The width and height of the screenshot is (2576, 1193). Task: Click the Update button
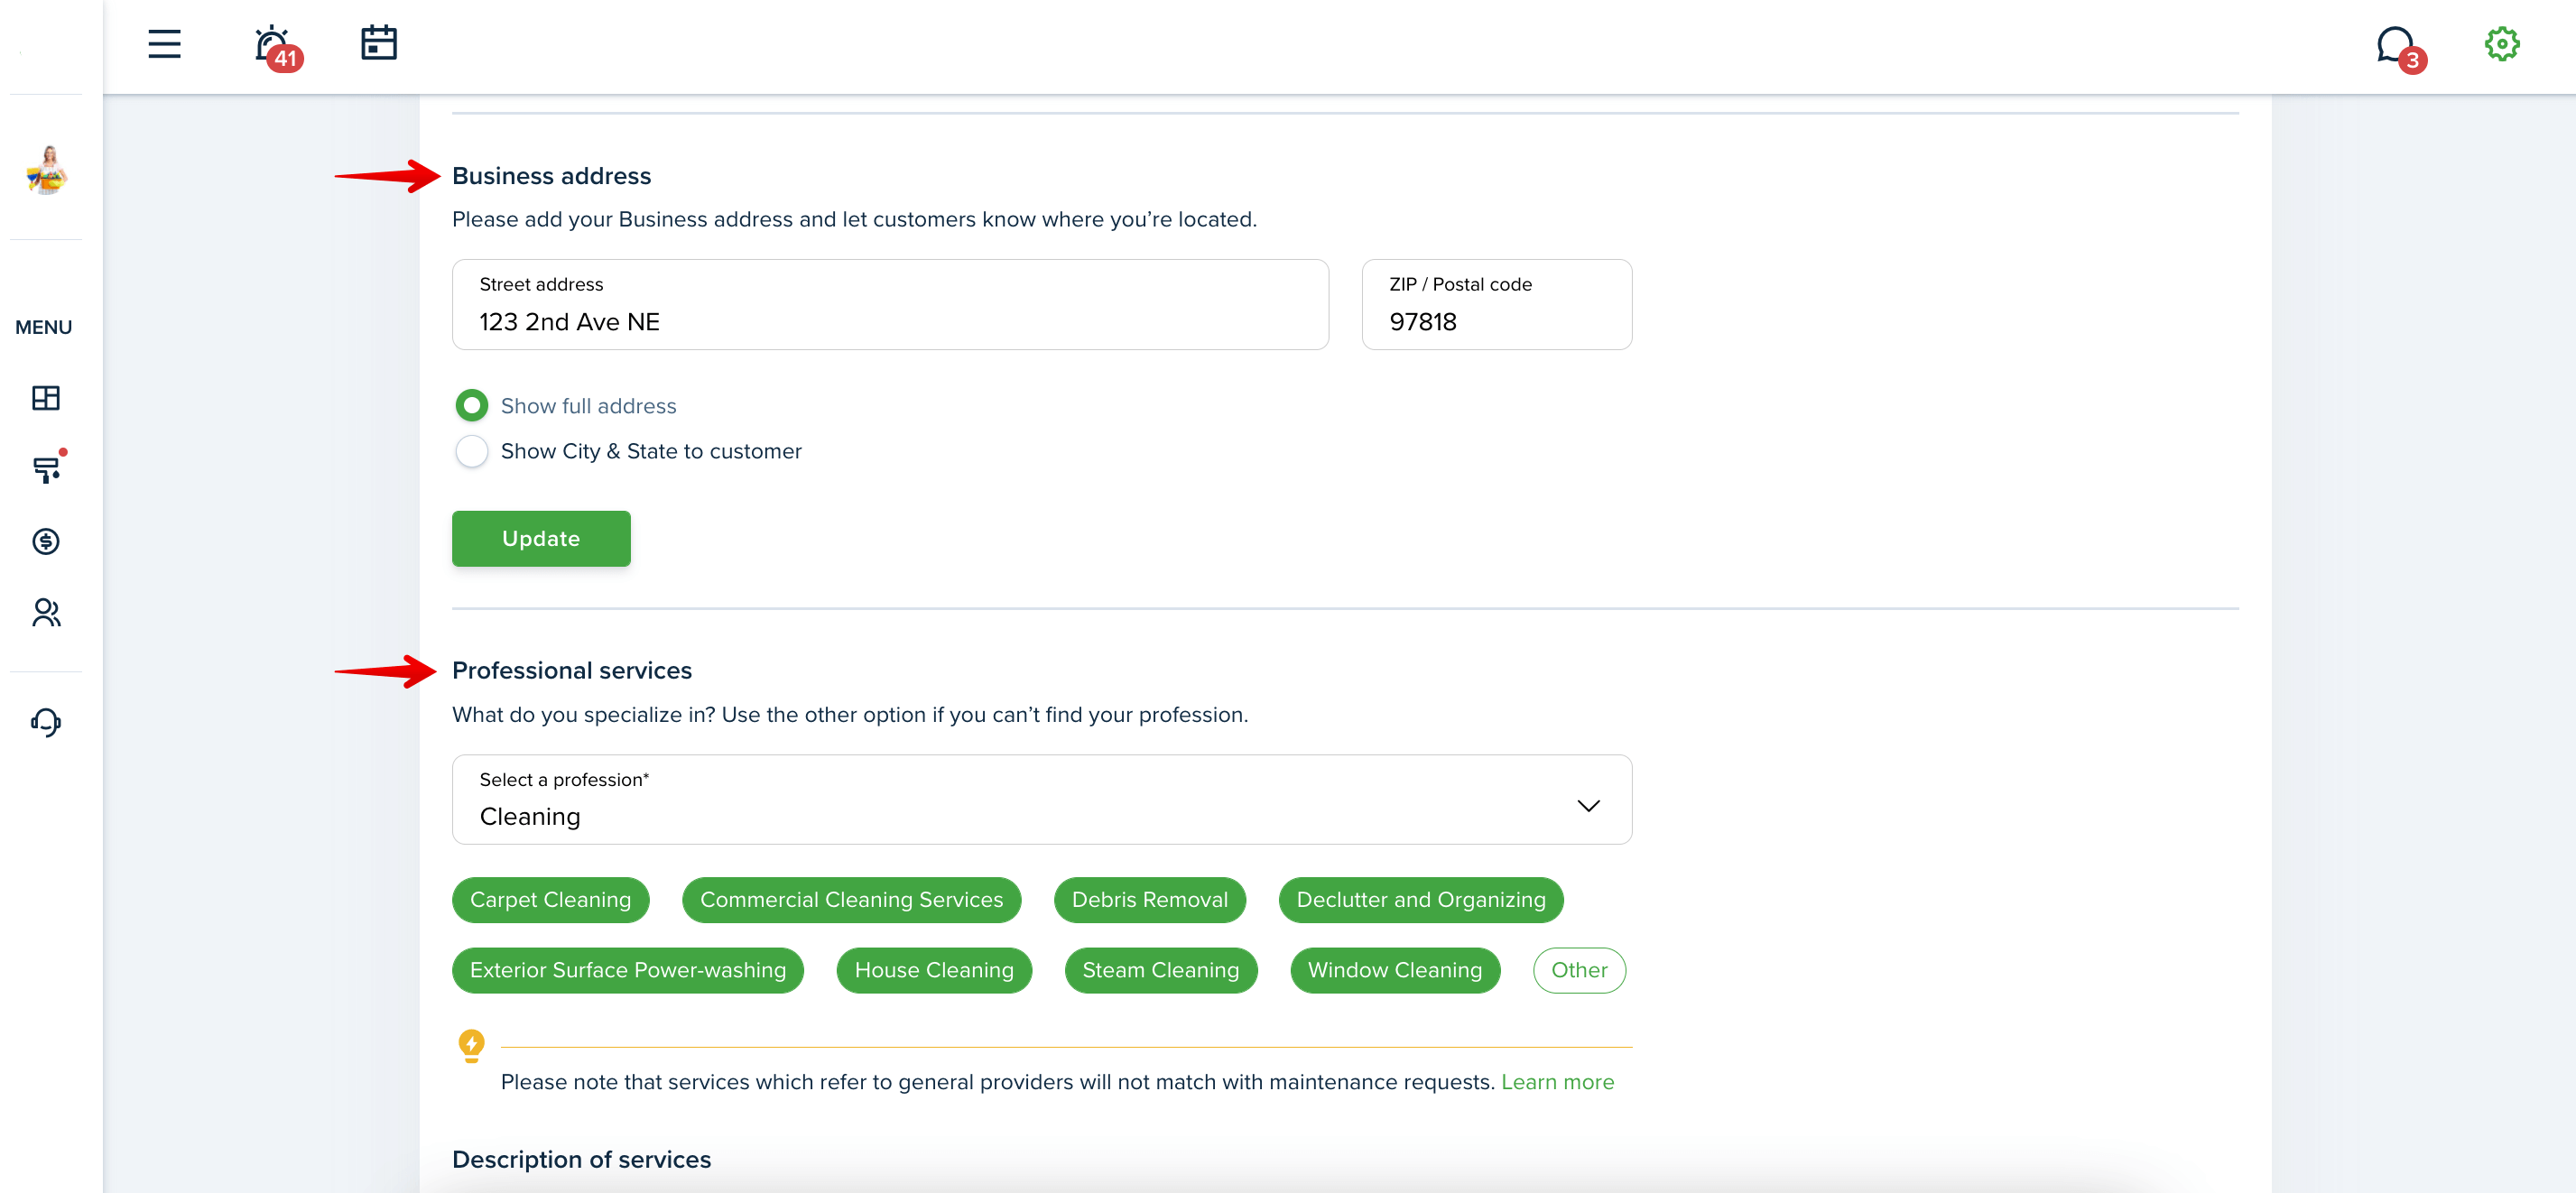[541, 538]
